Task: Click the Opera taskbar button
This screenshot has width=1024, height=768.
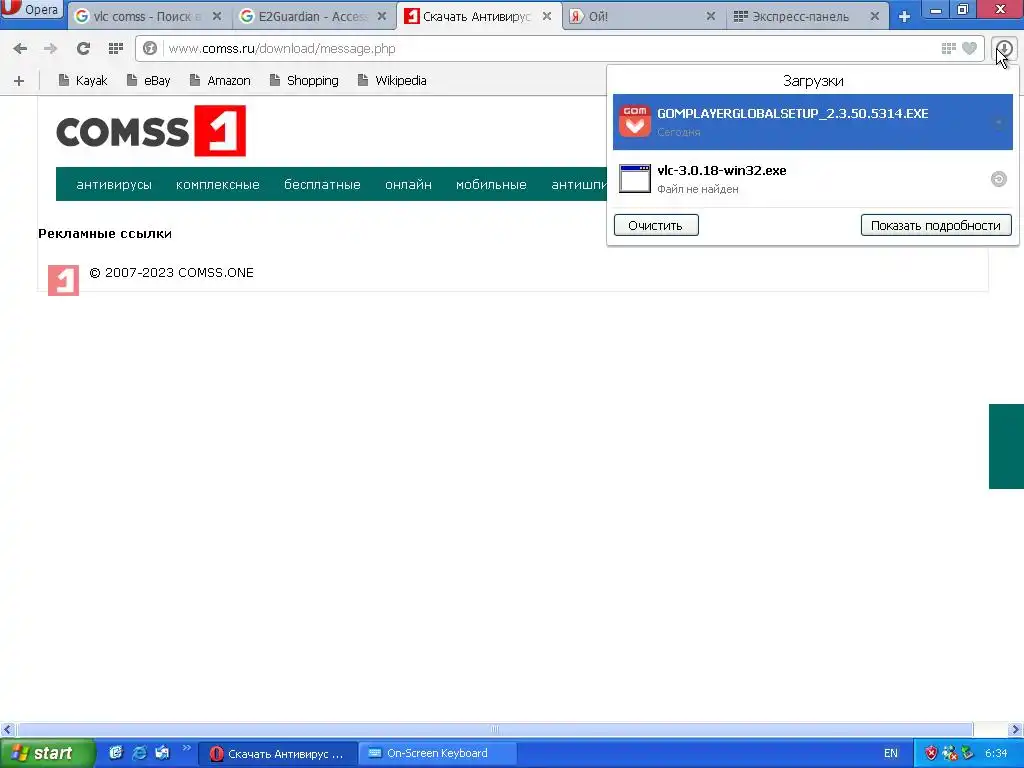Action: point(278,754)
